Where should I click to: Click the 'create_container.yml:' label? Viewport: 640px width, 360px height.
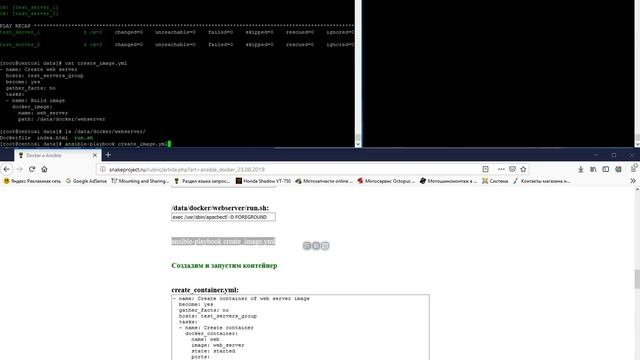tap(205, 290)
